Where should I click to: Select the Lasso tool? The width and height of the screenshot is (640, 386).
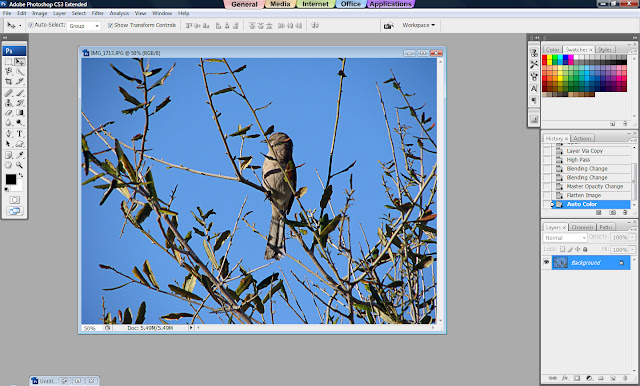click(x=9, y=72)
